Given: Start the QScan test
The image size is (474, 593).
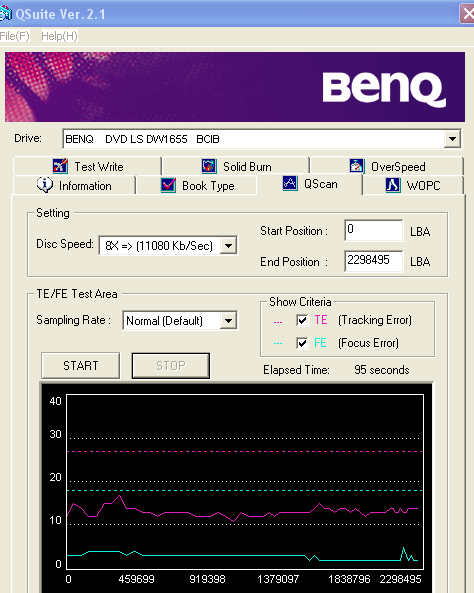Looking at the screenshot, I should point(81,366).
